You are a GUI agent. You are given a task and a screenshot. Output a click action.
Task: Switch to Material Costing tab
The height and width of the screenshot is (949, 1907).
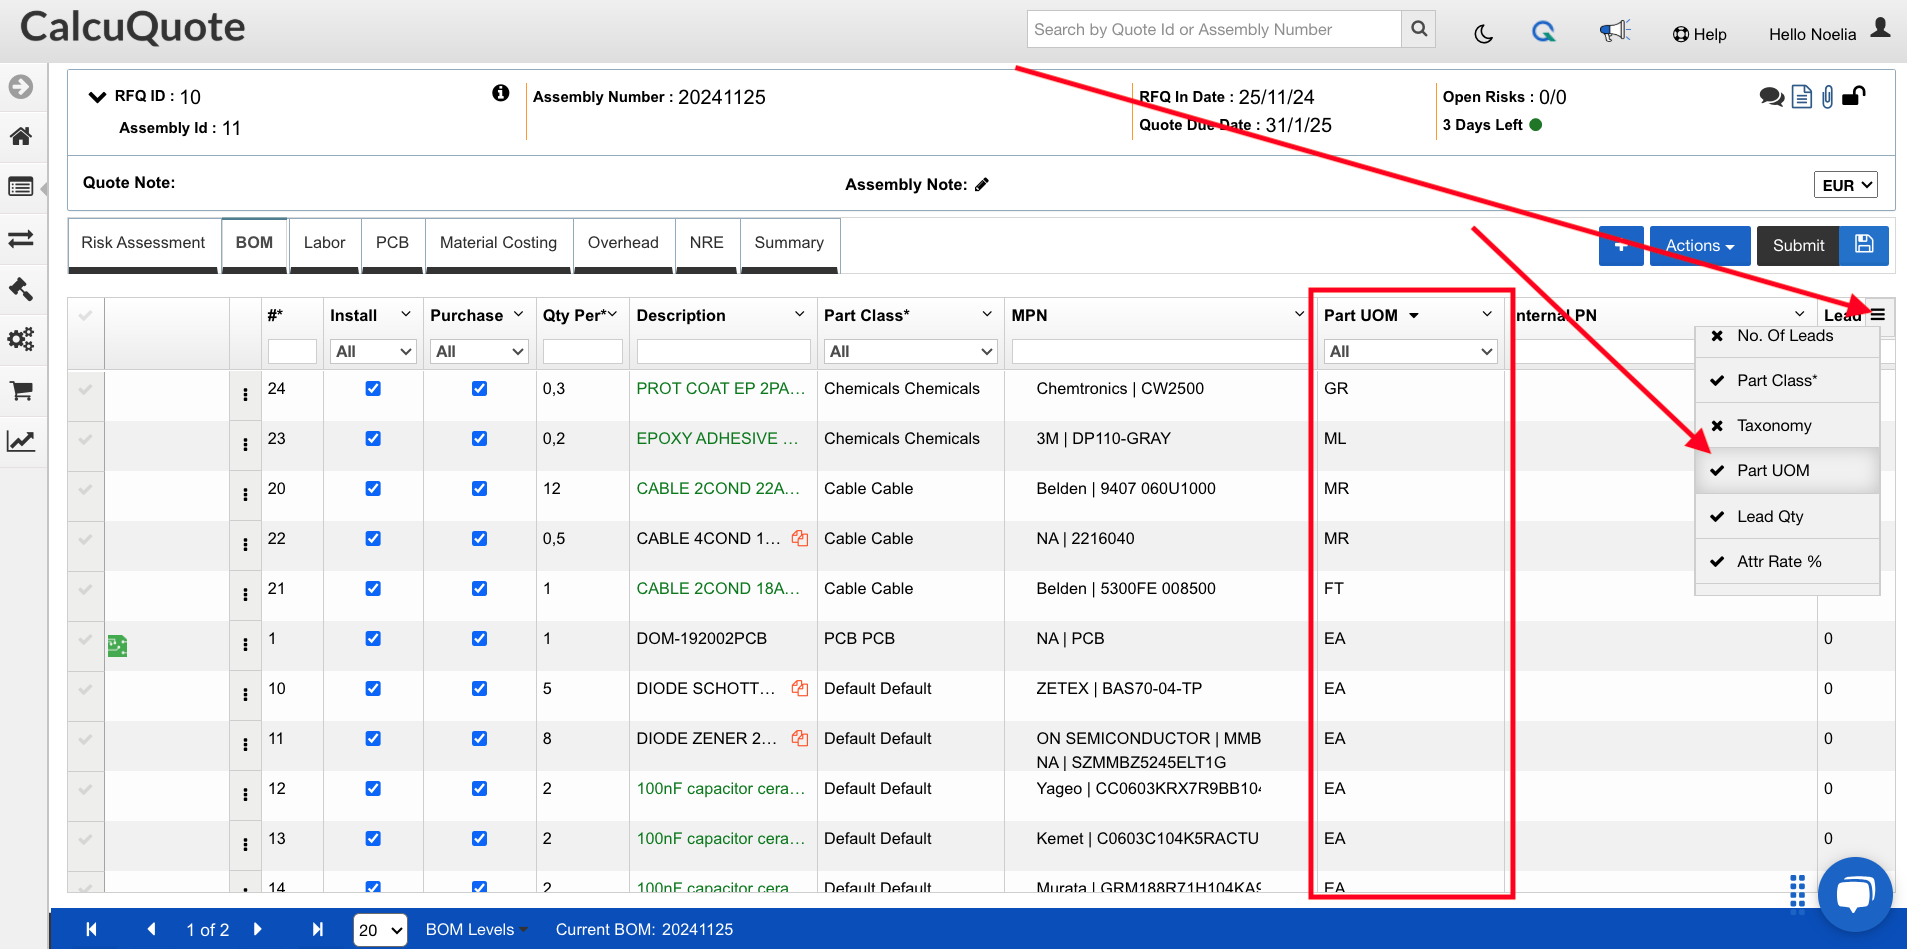coord(498,244)
